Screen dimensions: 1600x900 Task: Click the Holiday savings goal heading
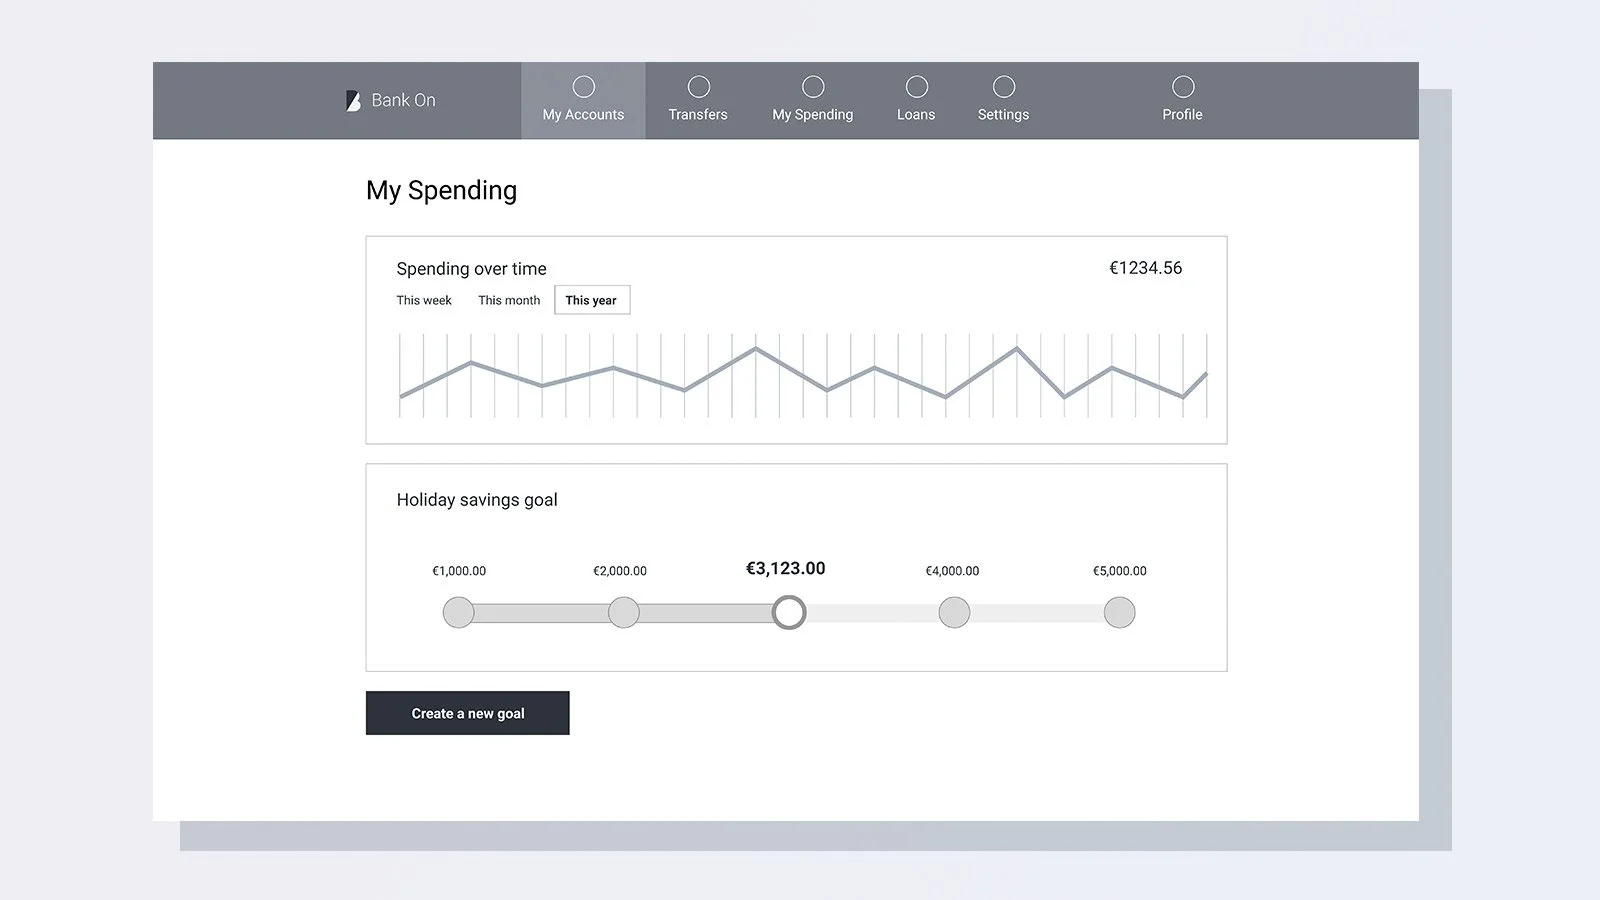pos(477,500)
